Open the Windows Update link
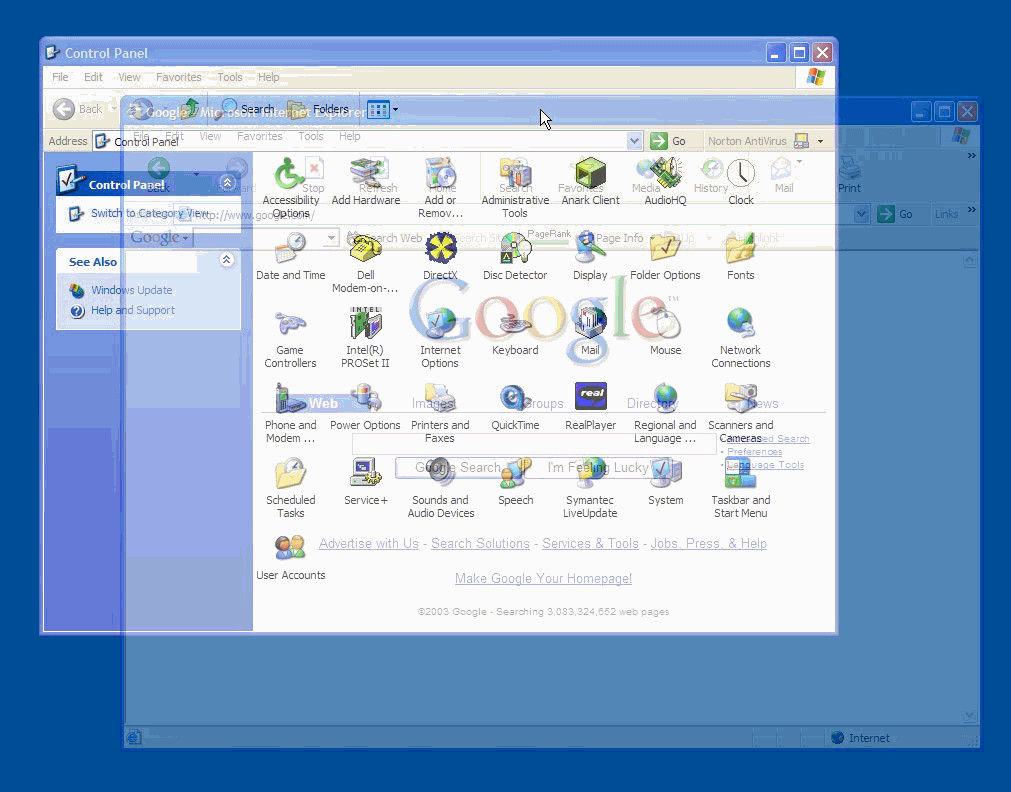This screenshot has height=792, width=1011. pos(132,290)
